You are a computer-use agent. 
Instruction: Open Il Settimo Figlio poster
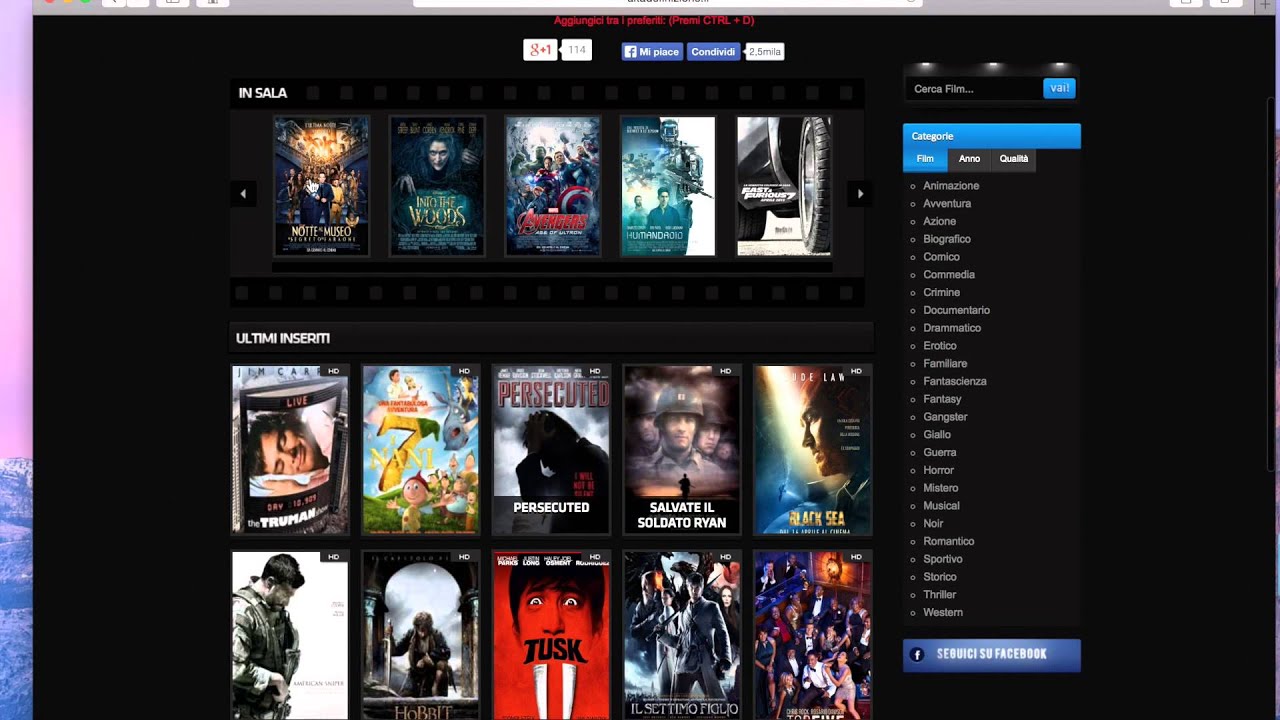click(x=682, y=635)
